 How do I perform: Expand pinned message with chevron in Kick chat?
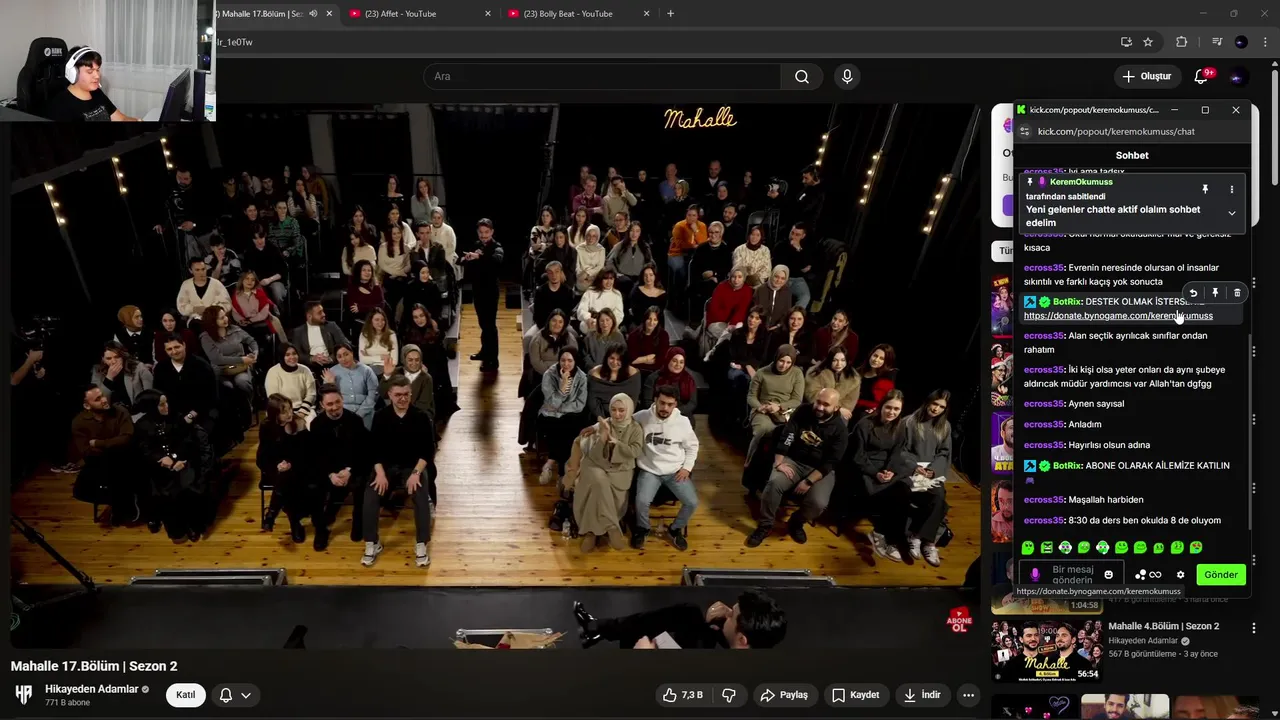pyautogui.click(x=1232, y=213)
